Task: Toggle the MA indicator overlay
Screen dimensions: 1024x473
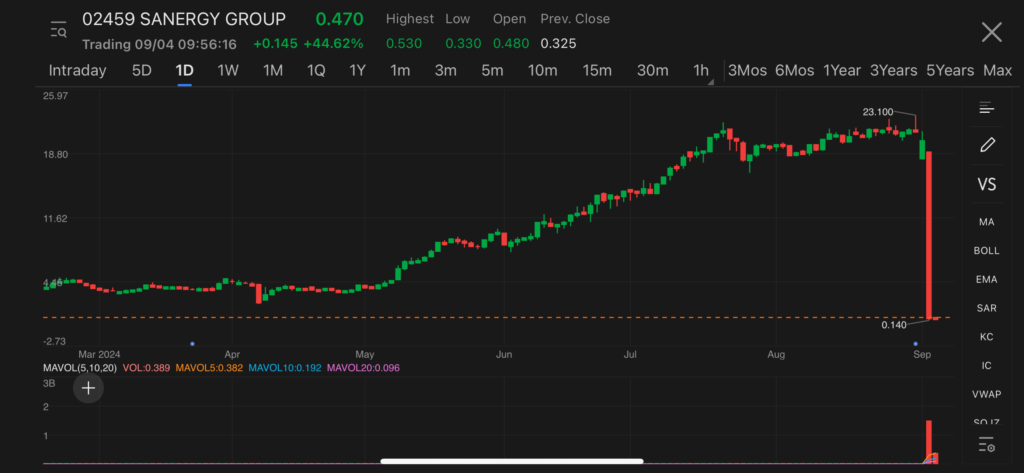Action: tap(987, 221)
